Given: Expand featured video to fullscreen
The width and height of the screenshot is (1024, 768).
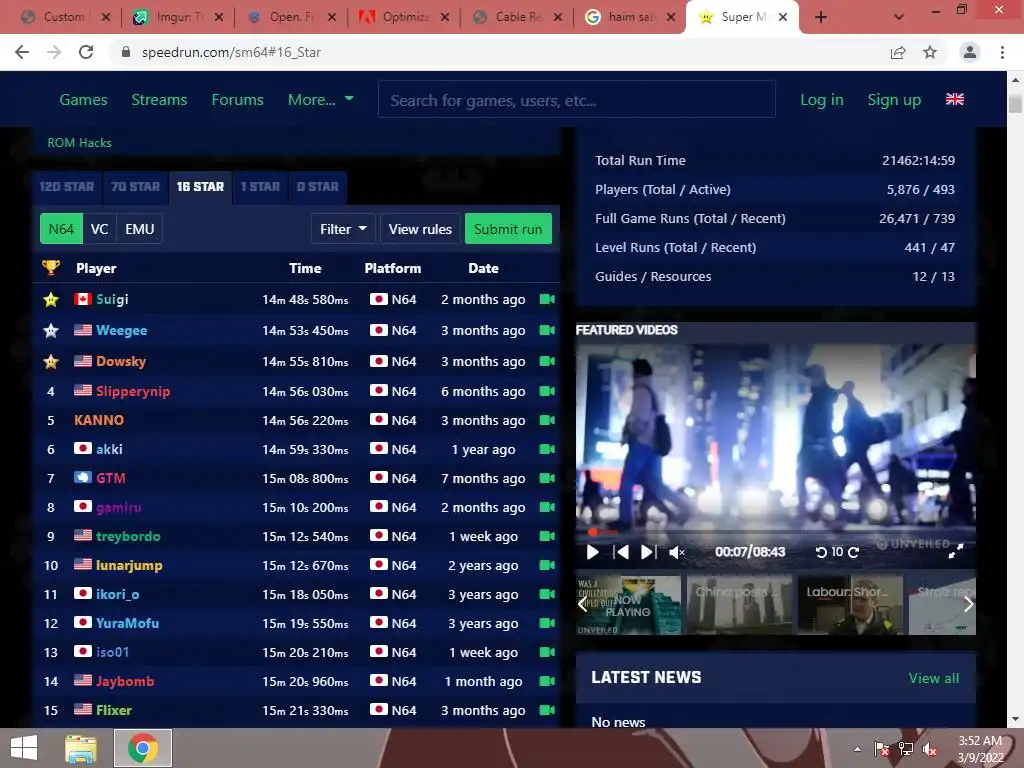Looking at the screenshot, I should point(955,552).
